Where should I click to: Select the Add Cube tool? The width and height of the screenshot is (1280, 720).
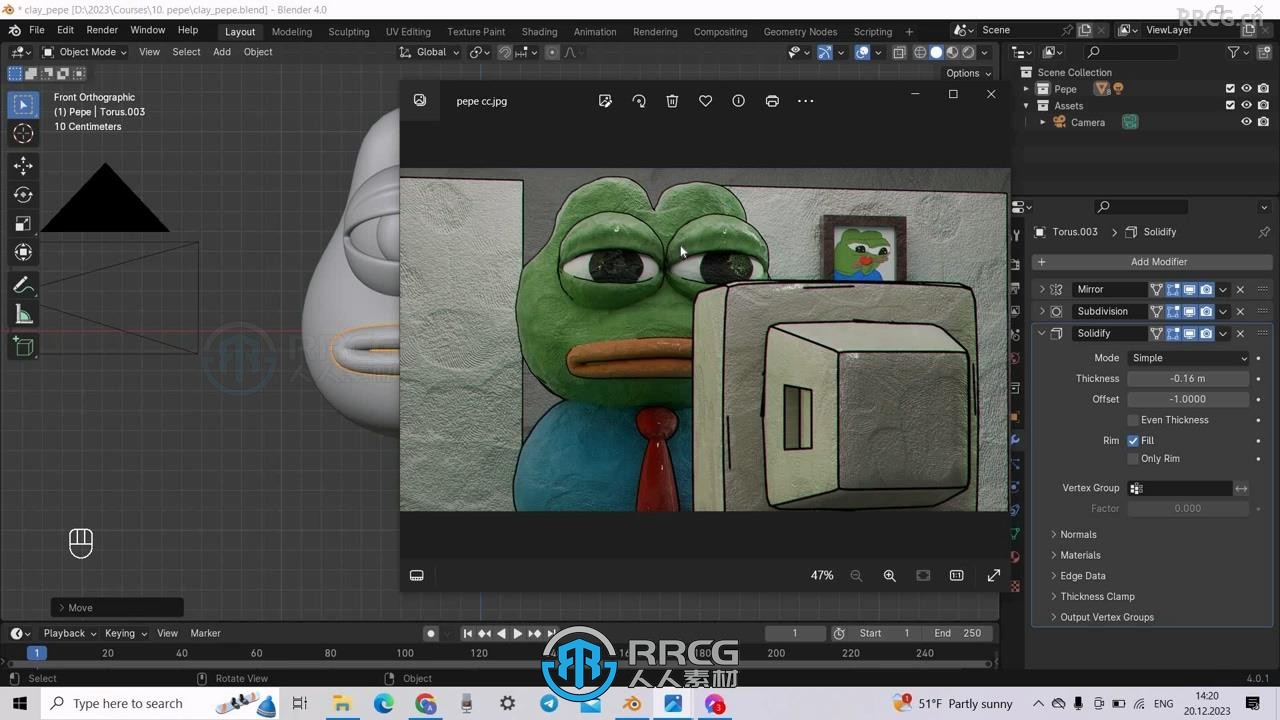23,347
